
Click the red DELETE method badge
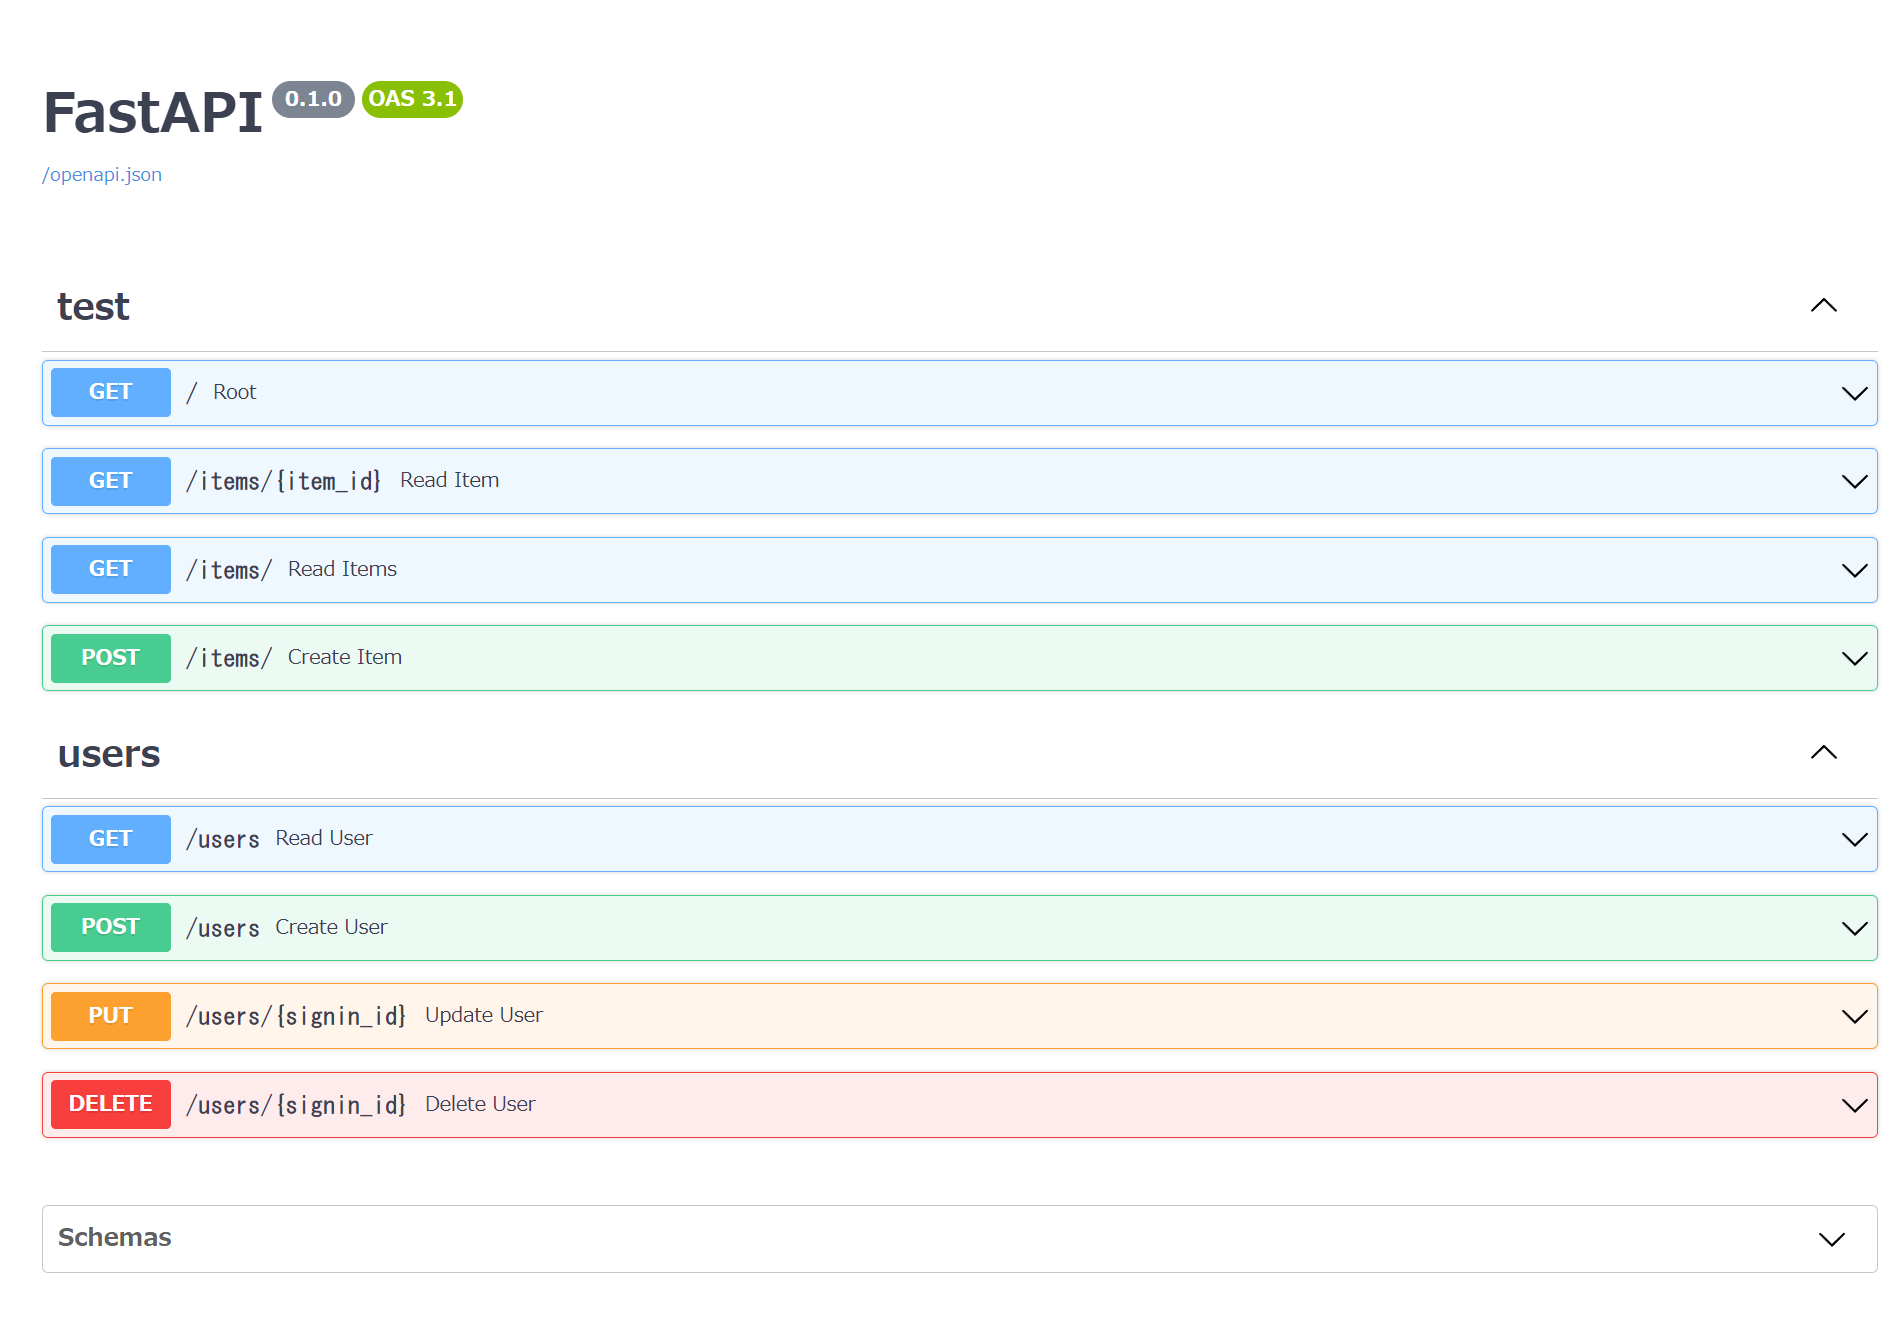[x=111, y=1104]
